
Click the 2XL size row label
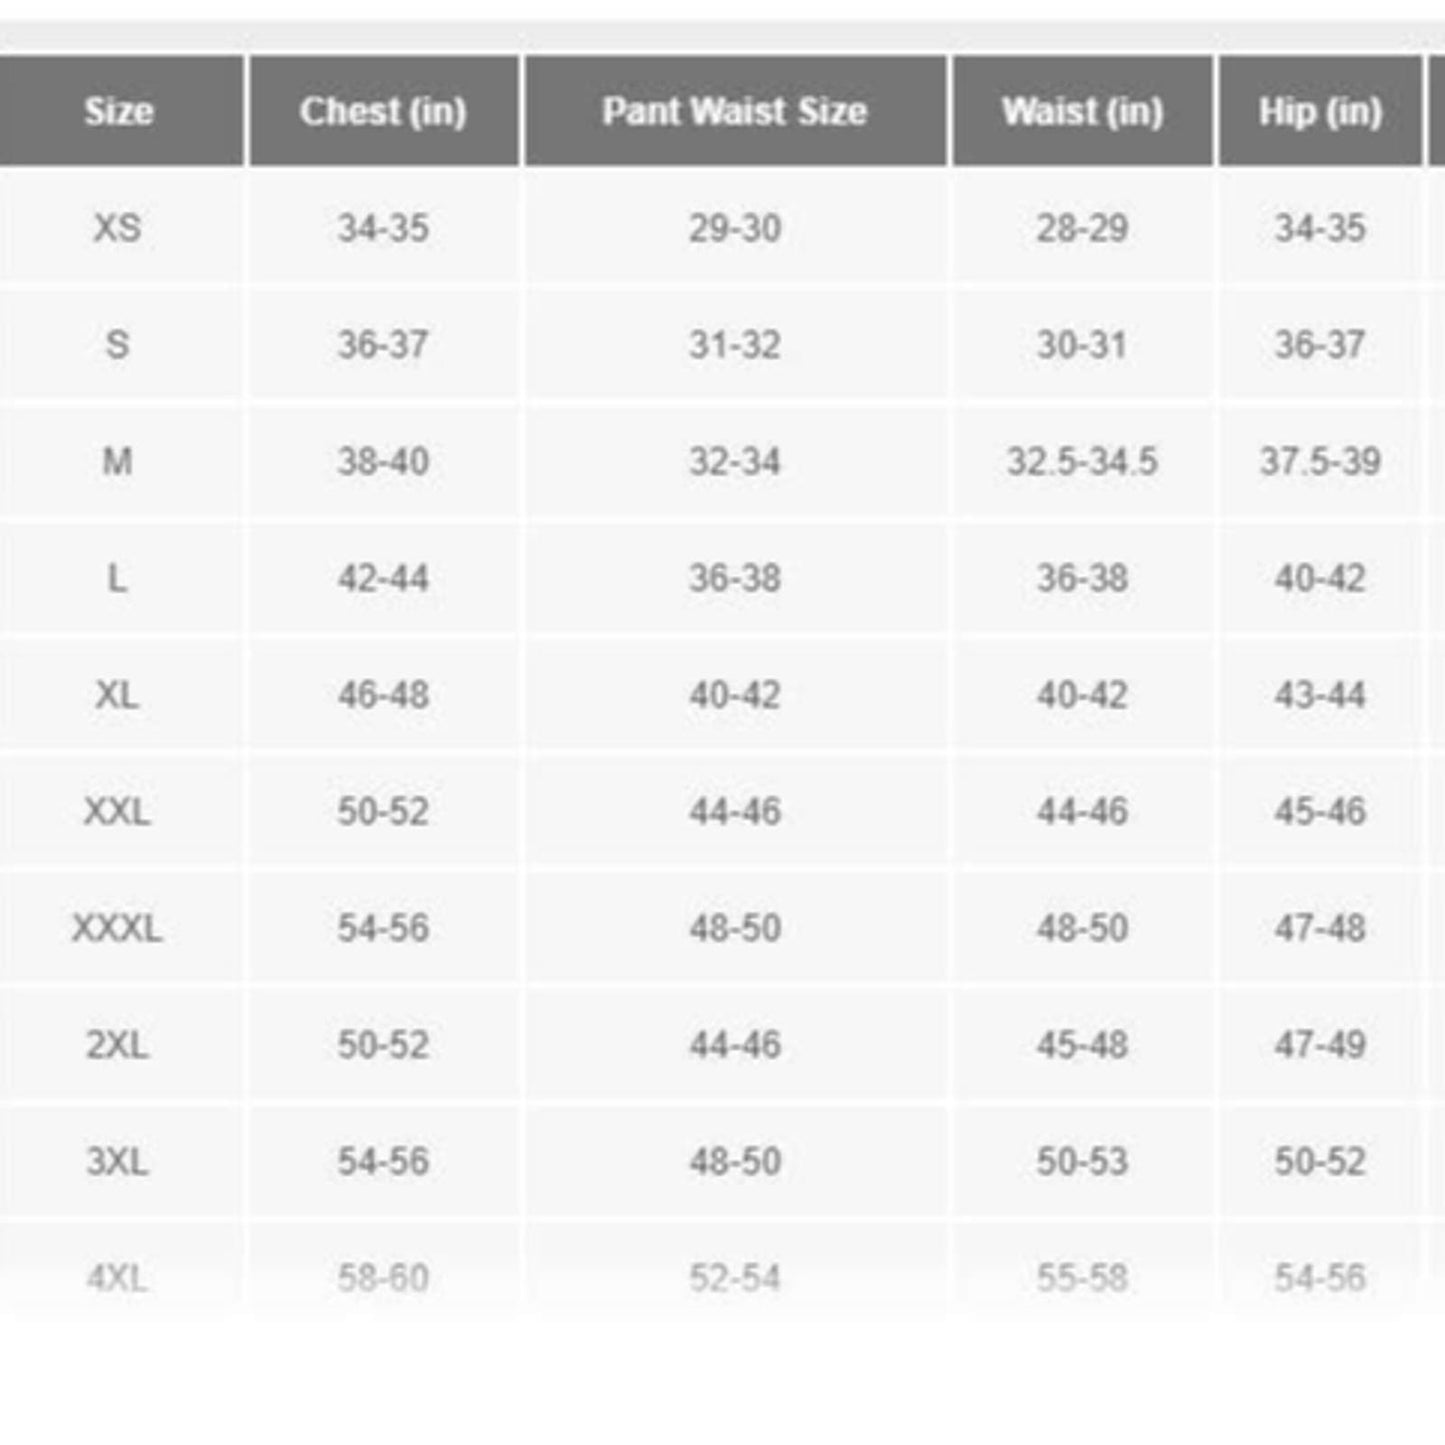[x=117, y=1045]
